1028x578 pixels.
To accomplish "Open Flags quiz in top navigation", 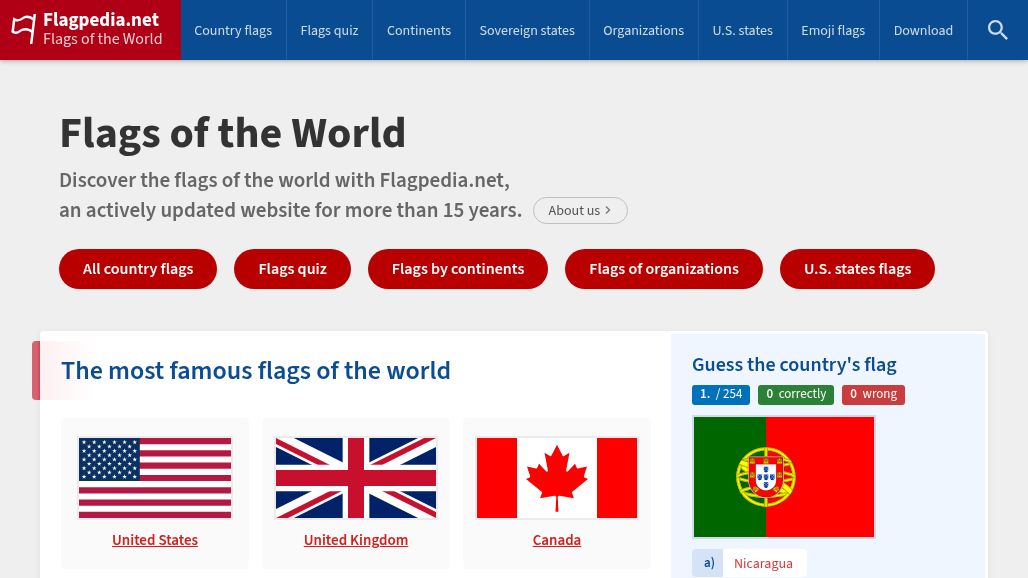I will (329, 30).
